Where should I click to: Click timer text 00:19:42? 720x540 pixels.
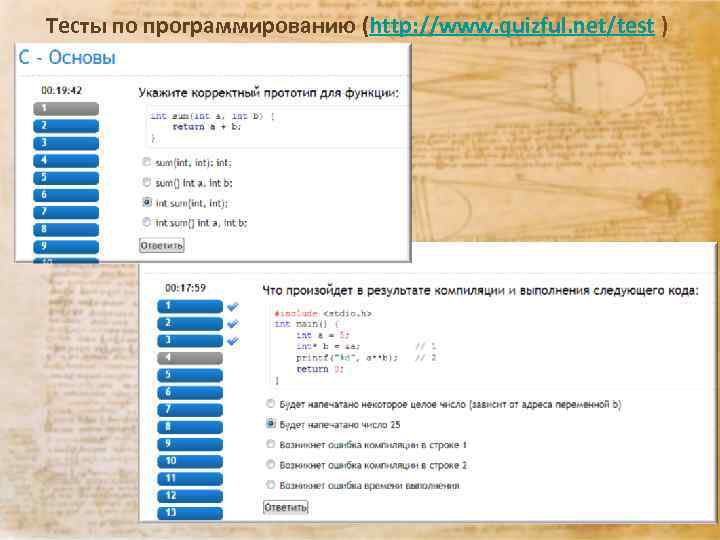pos(62,90)
